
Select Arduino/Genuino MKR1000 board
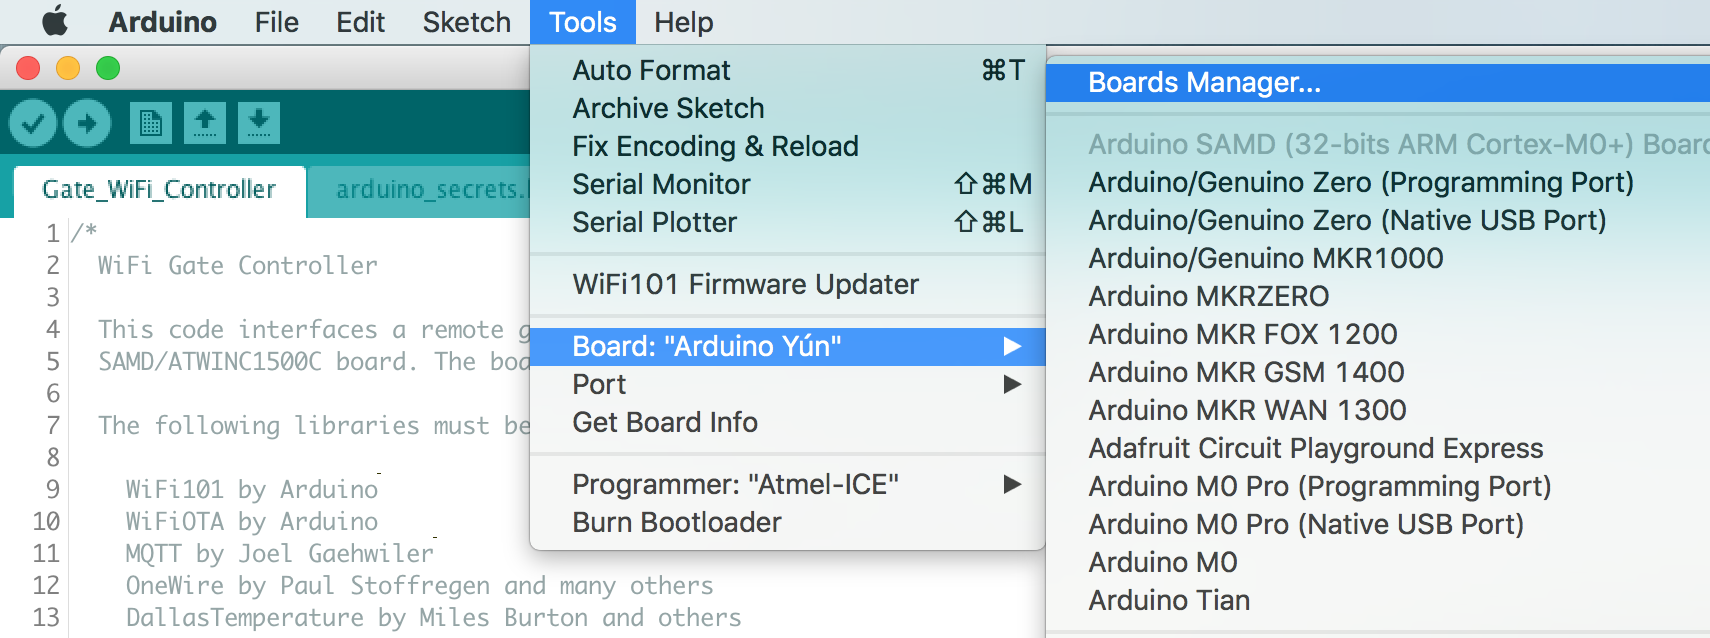coord(1378,258)
